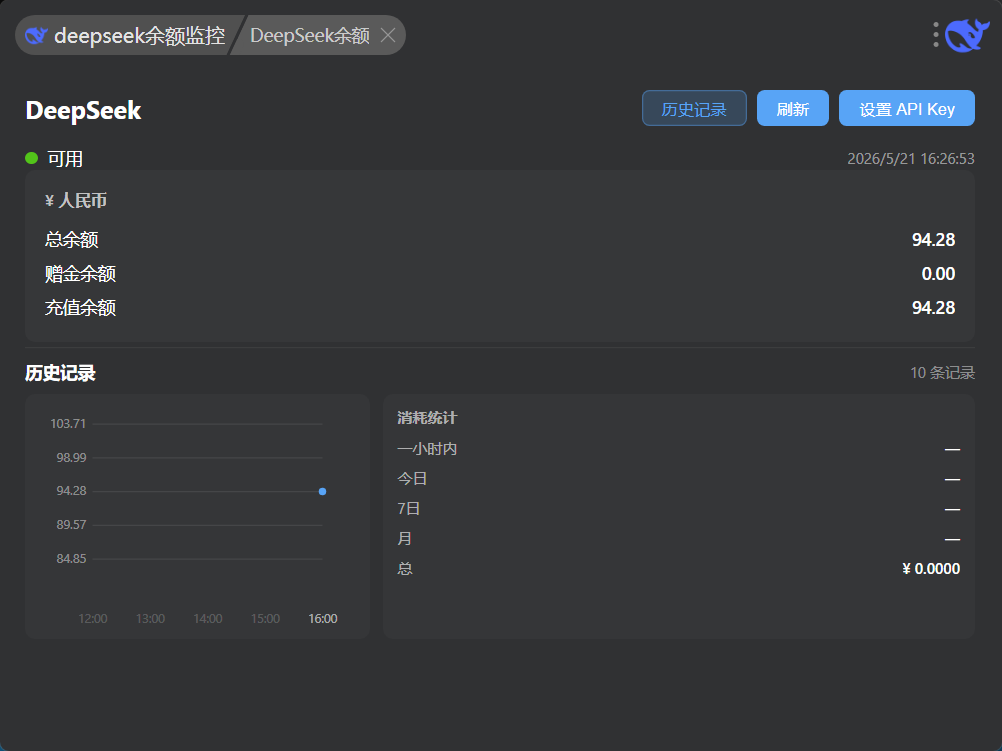1002x751 pixels.
Task: Click the 充值余额 row label
Action: [81, 308]
